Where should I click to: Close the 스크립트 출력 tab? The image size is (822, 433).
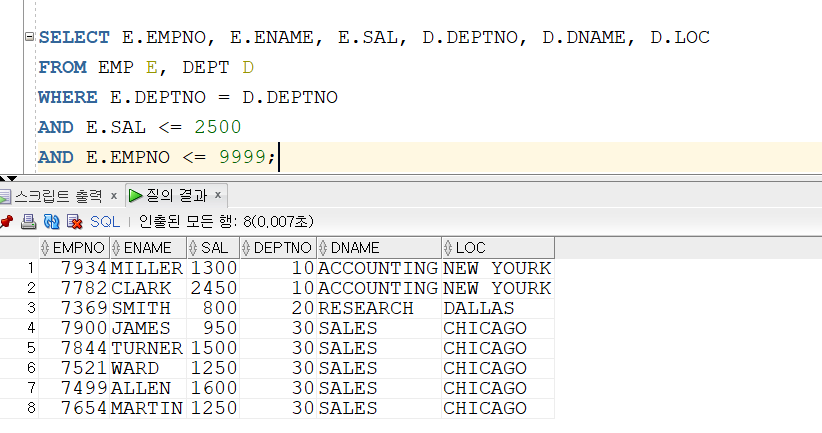pyautogui.click(x=113, y=196)
